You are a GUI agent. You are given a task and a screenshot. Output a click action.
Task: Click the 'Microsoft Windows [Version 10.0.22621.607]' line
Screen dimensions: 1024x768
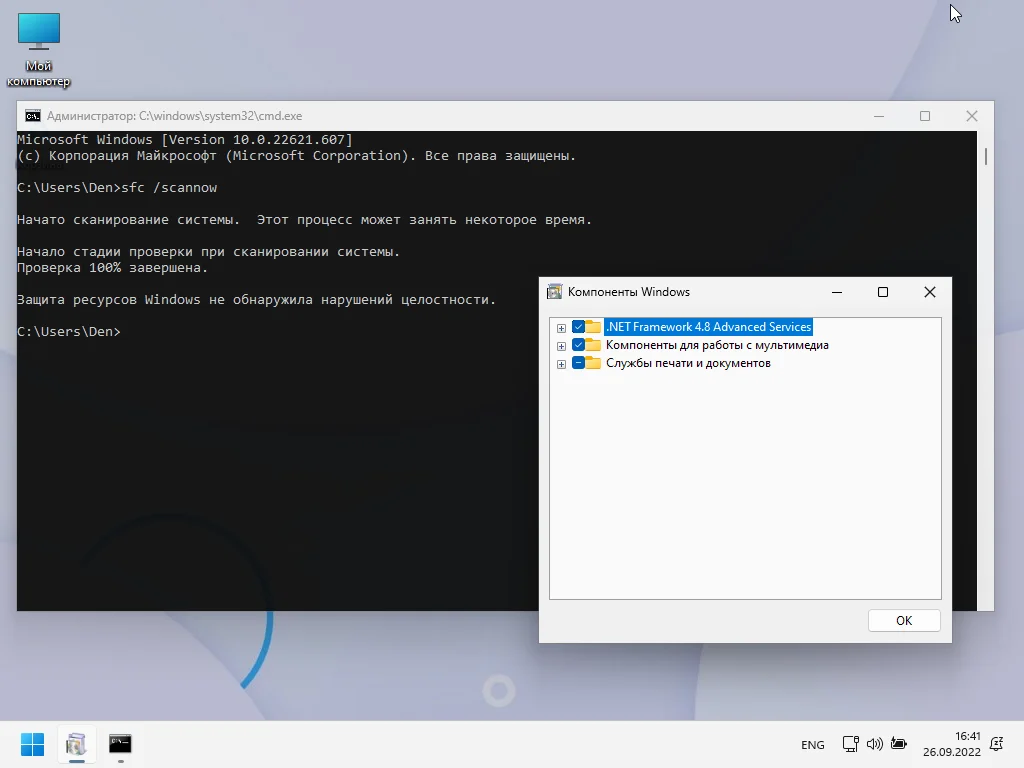pos(185,140)
